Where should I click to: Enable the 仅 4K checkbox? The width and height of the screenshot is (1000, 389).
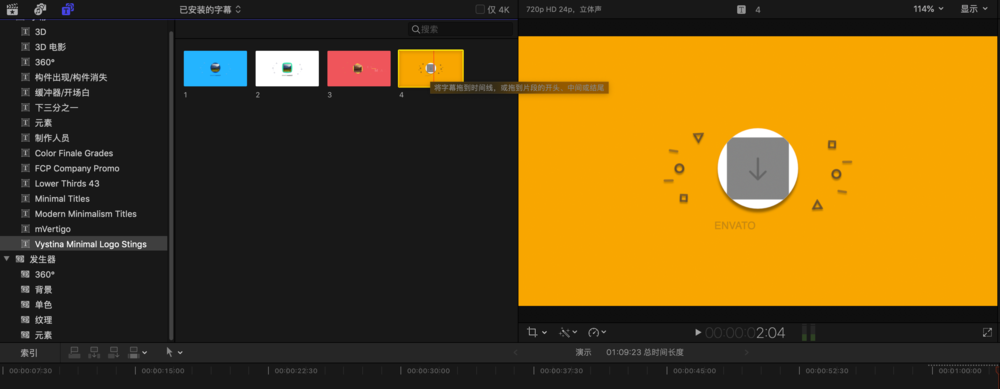tap(480, 10)
